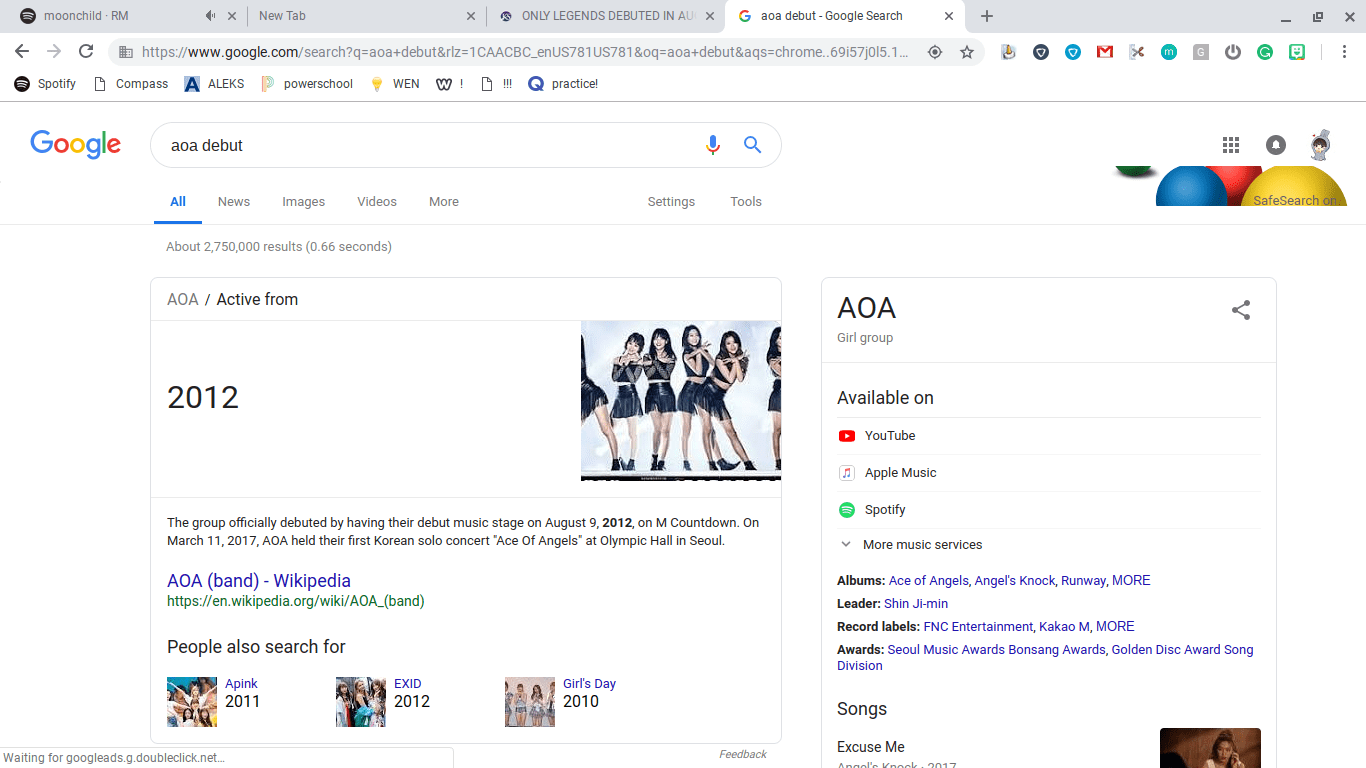1366x768 pixels.
Task: Open the Spotify bookmark in bookmarks bar
Action: coord(45,84)
